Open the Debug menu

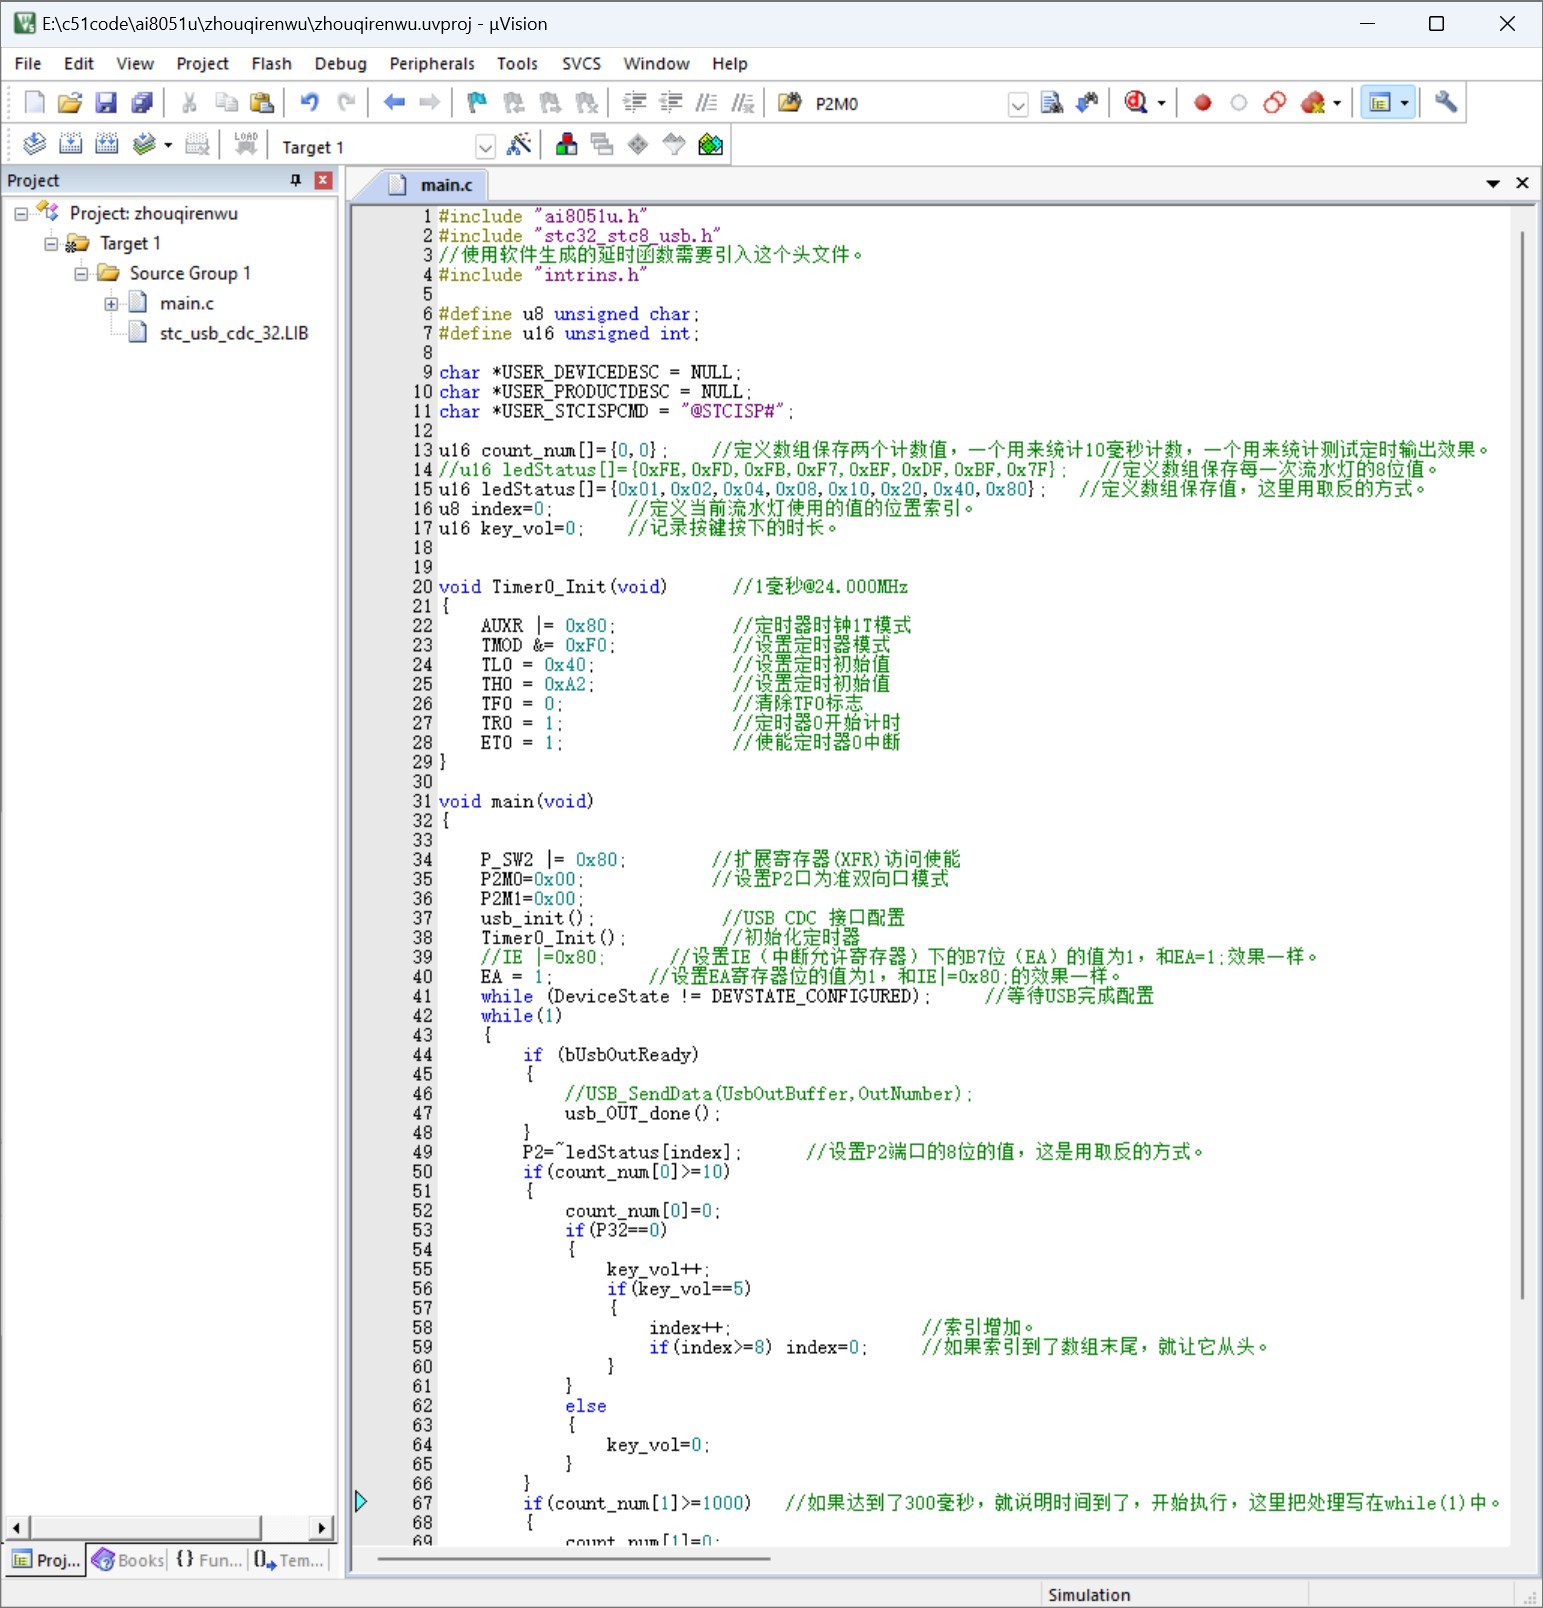[x=340, y=63]
